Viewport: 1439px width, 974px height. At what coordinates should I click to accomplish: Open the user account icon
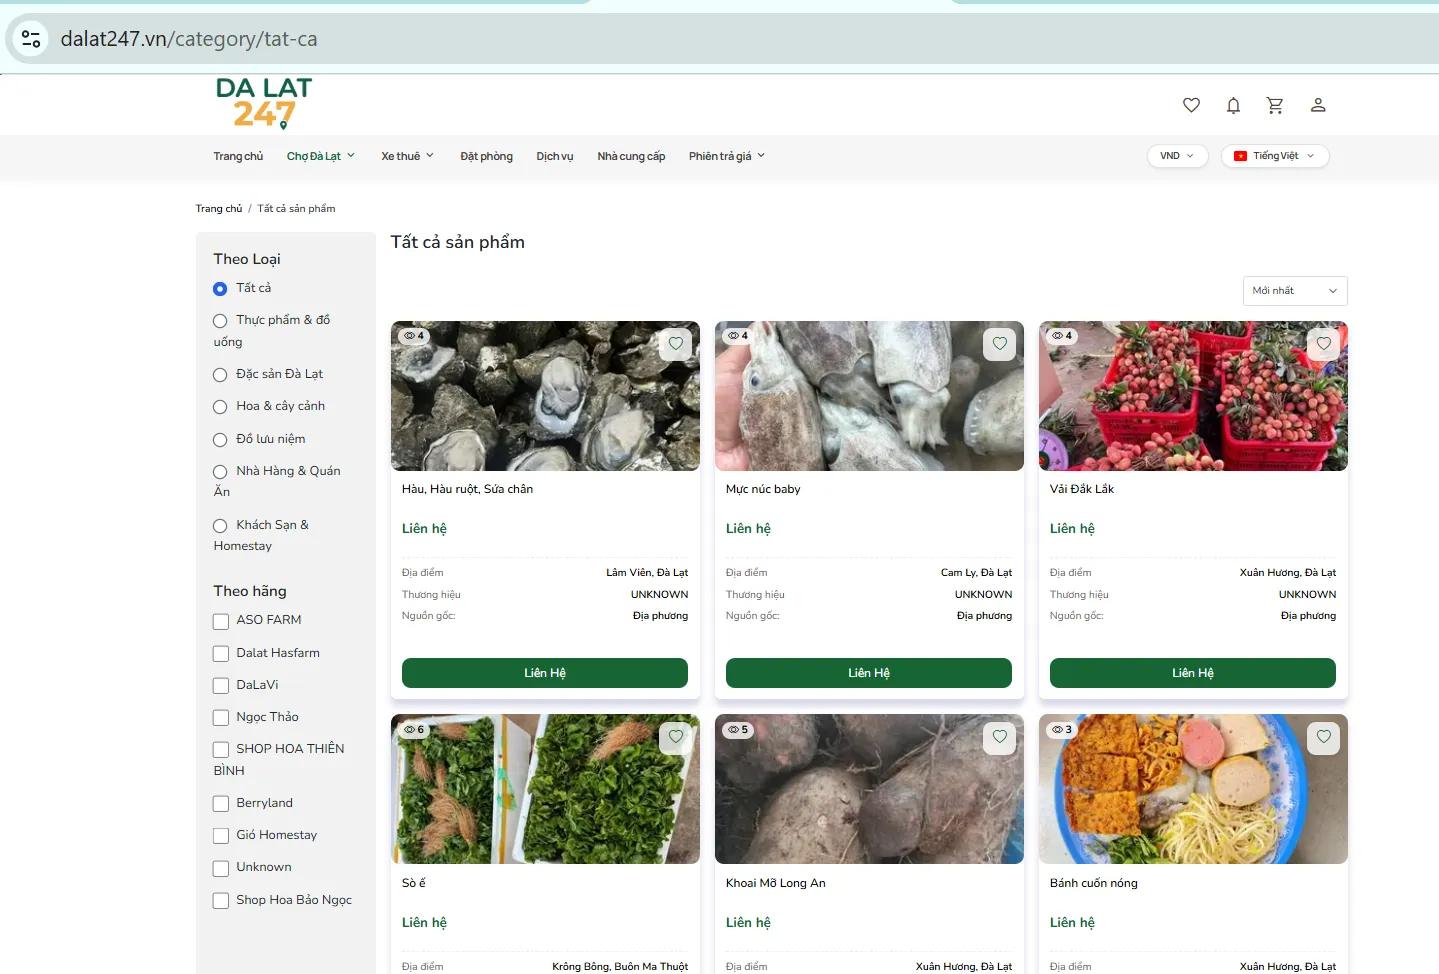[x=1318, y=105]
